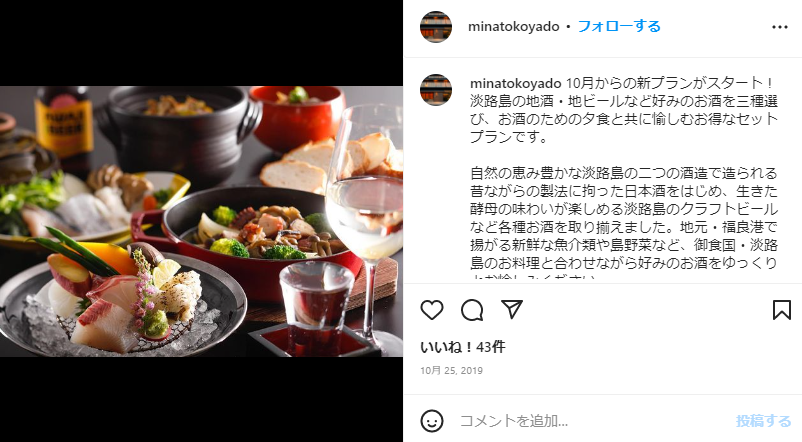Open the emoji picker smiley icon

pyautogui.click(x=432, y=421)
